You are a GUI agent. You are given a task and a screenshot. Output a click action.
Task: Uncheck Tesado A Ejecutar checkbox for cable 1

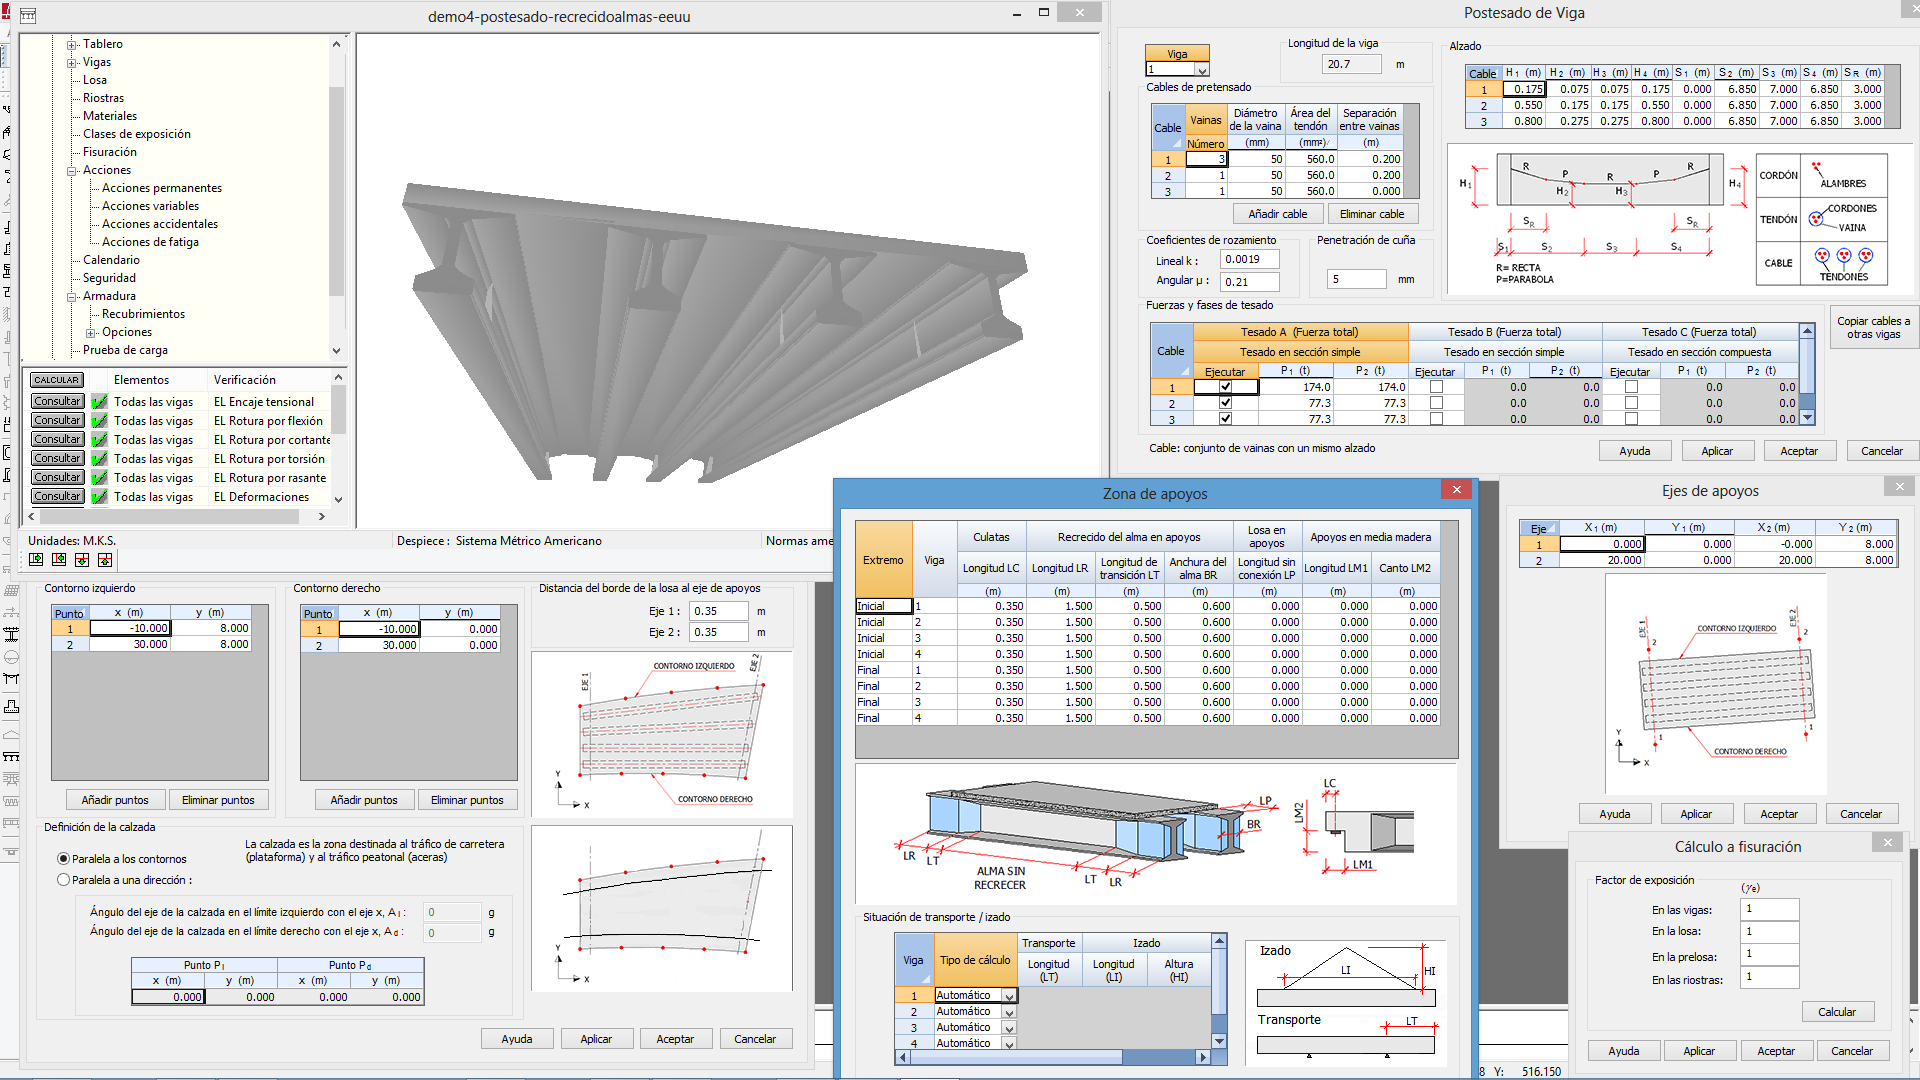1225,387
